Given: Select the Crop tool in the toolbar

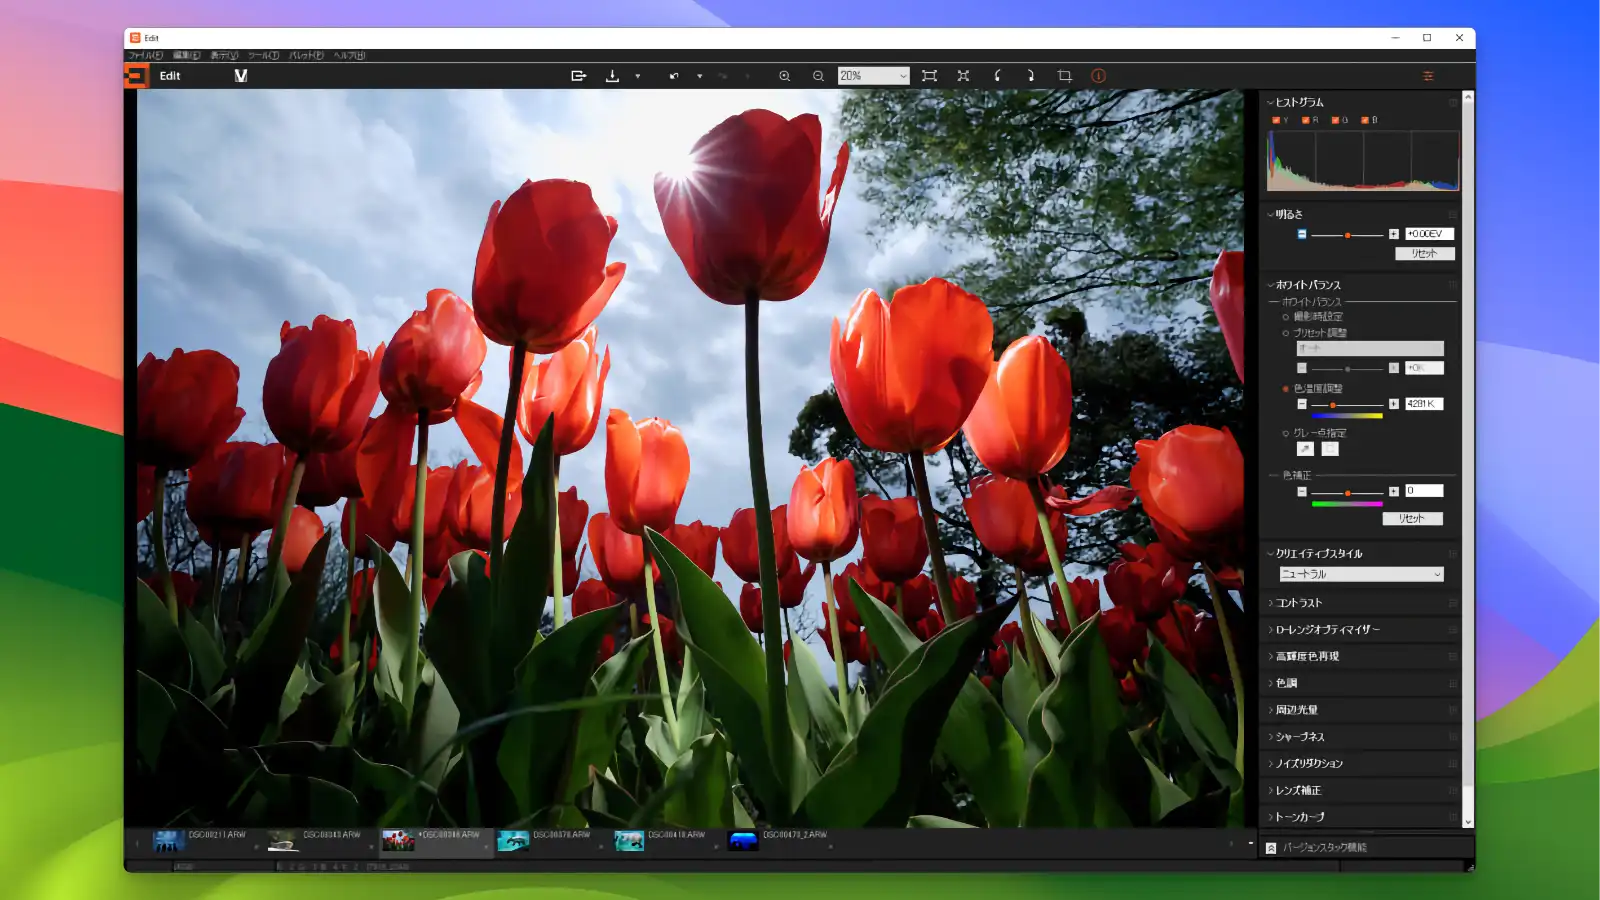Looking at the screenshot, I should 1064,75.
